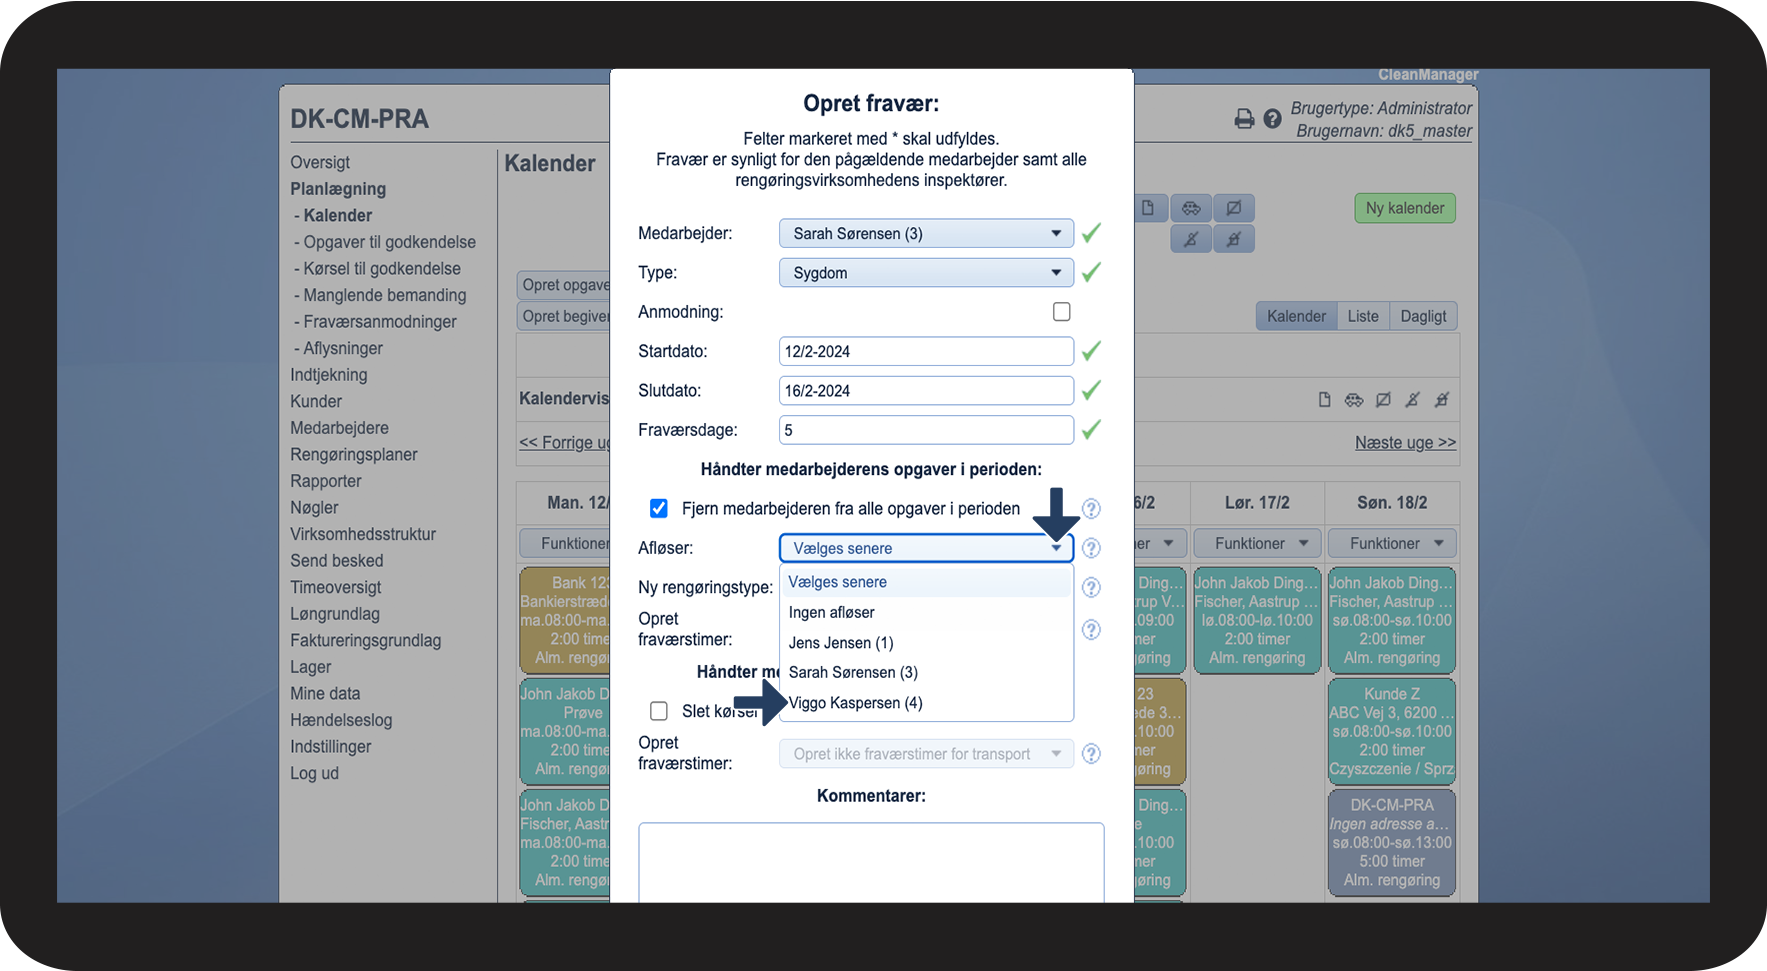The width and height of the screenshot is (1767, 971).
Task: Open Oversigt in the sidebar
Action: tap(320, 162)
